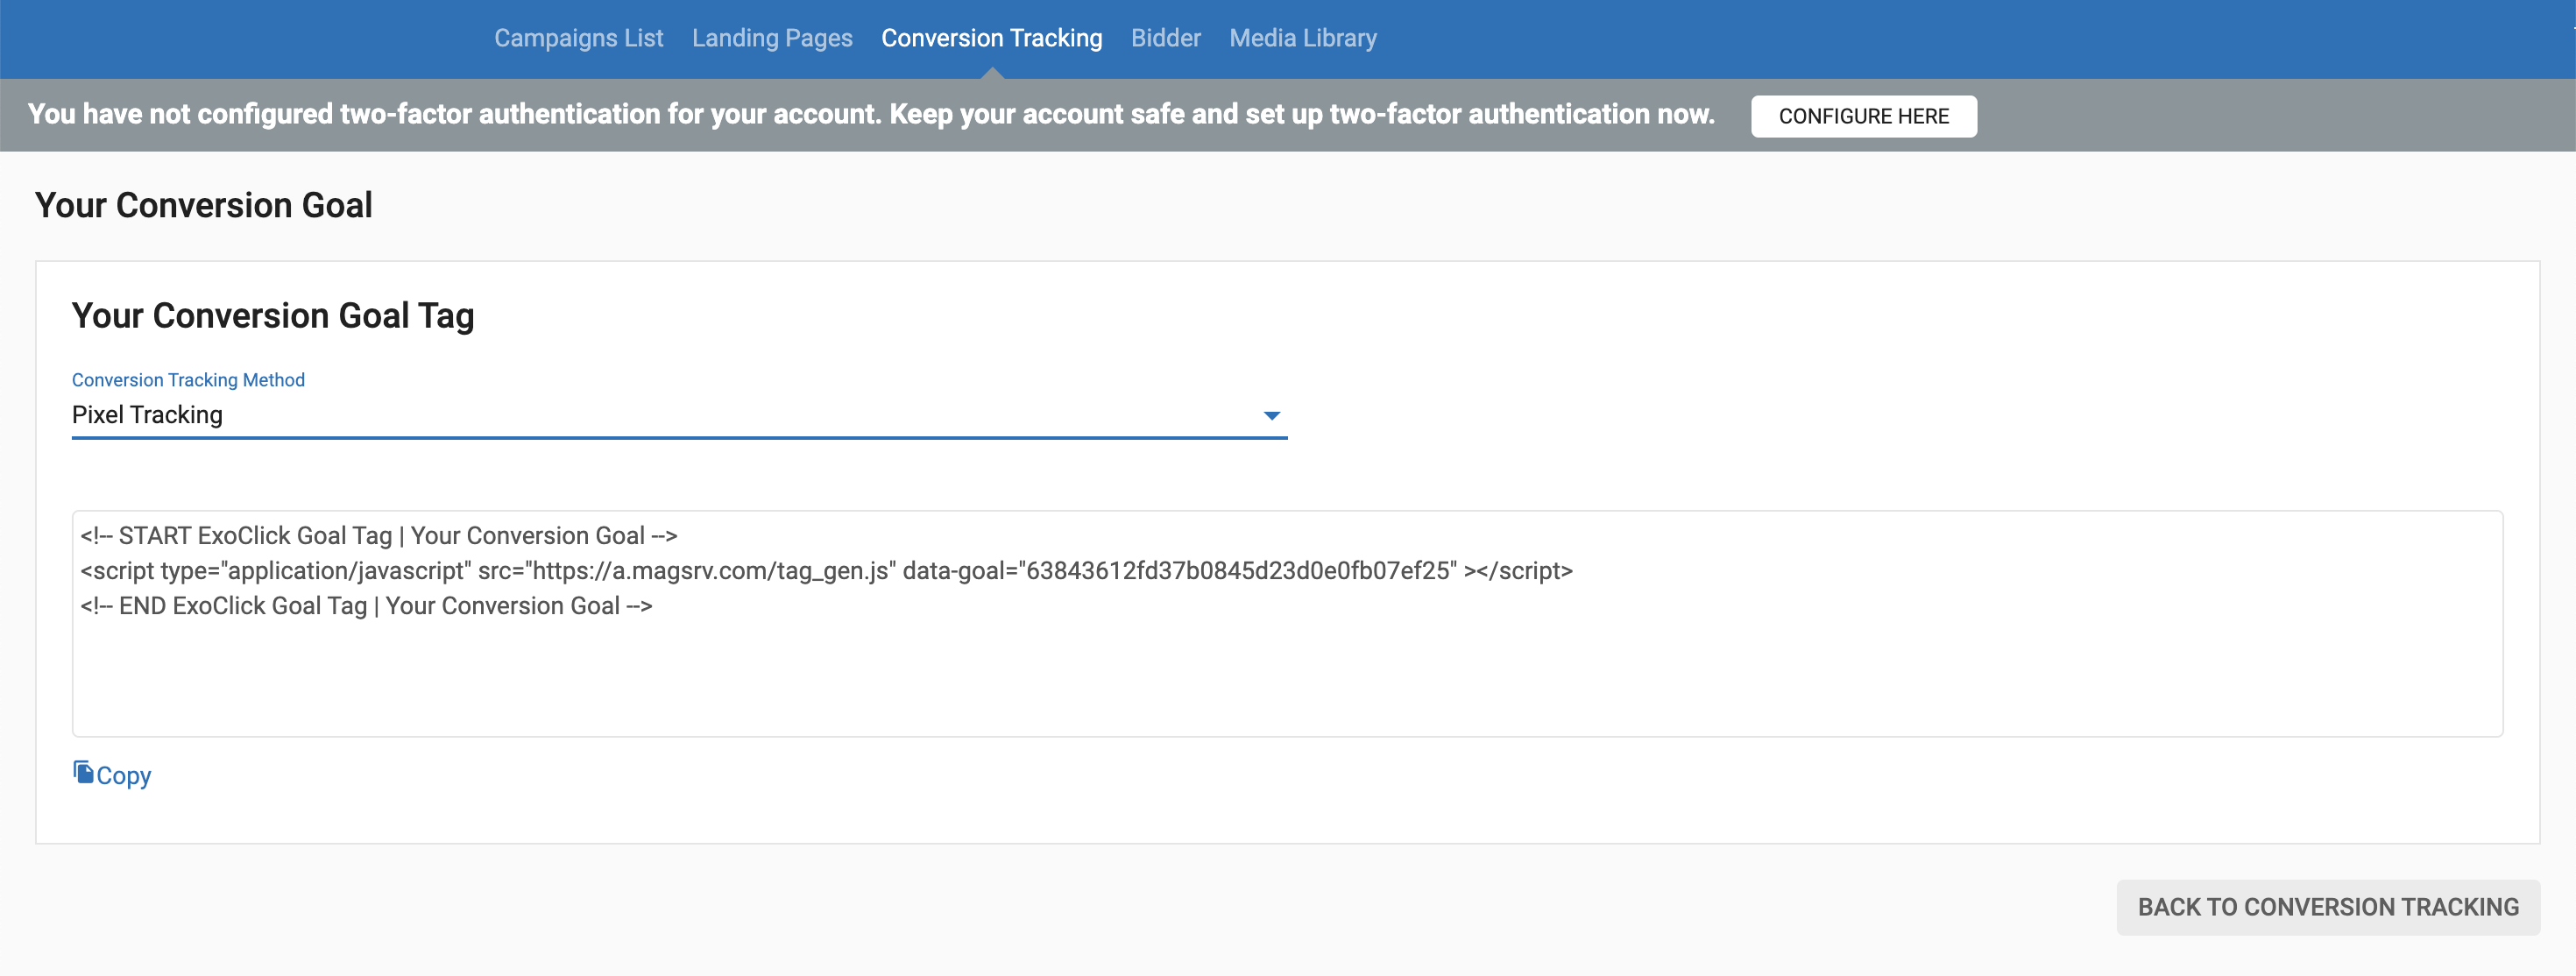
Task: Open the Landing Pages section
Action: (772, 38)
